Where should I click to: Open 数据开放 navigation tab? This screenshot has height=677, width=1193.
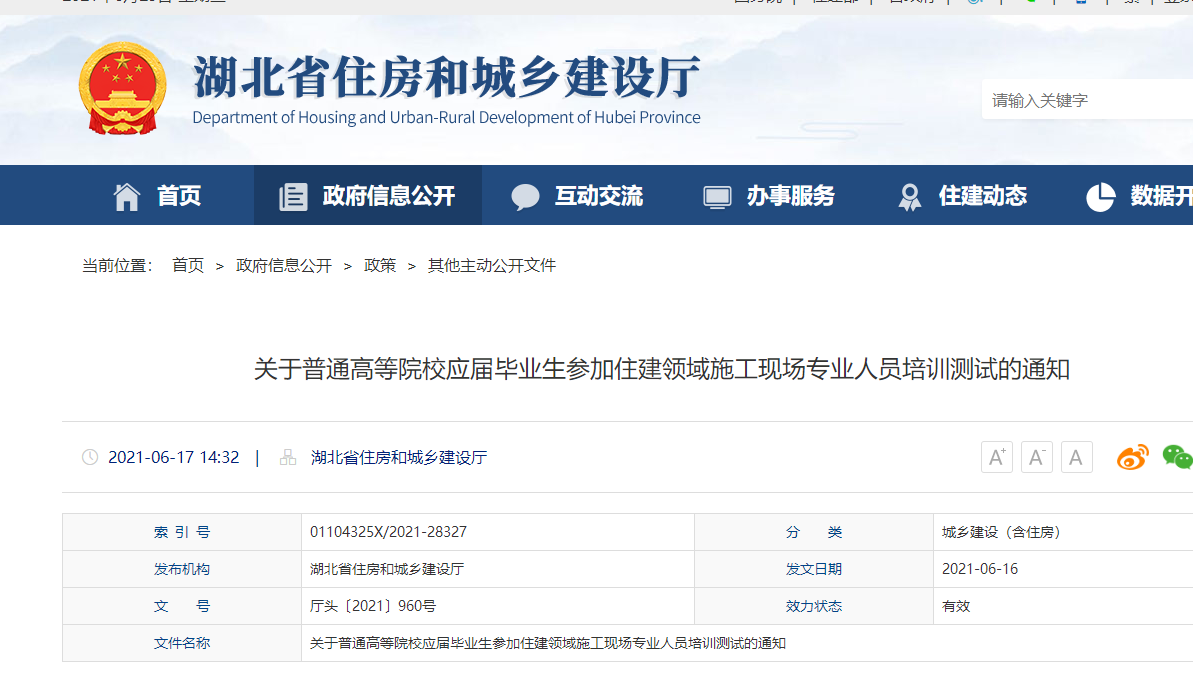1162,196
